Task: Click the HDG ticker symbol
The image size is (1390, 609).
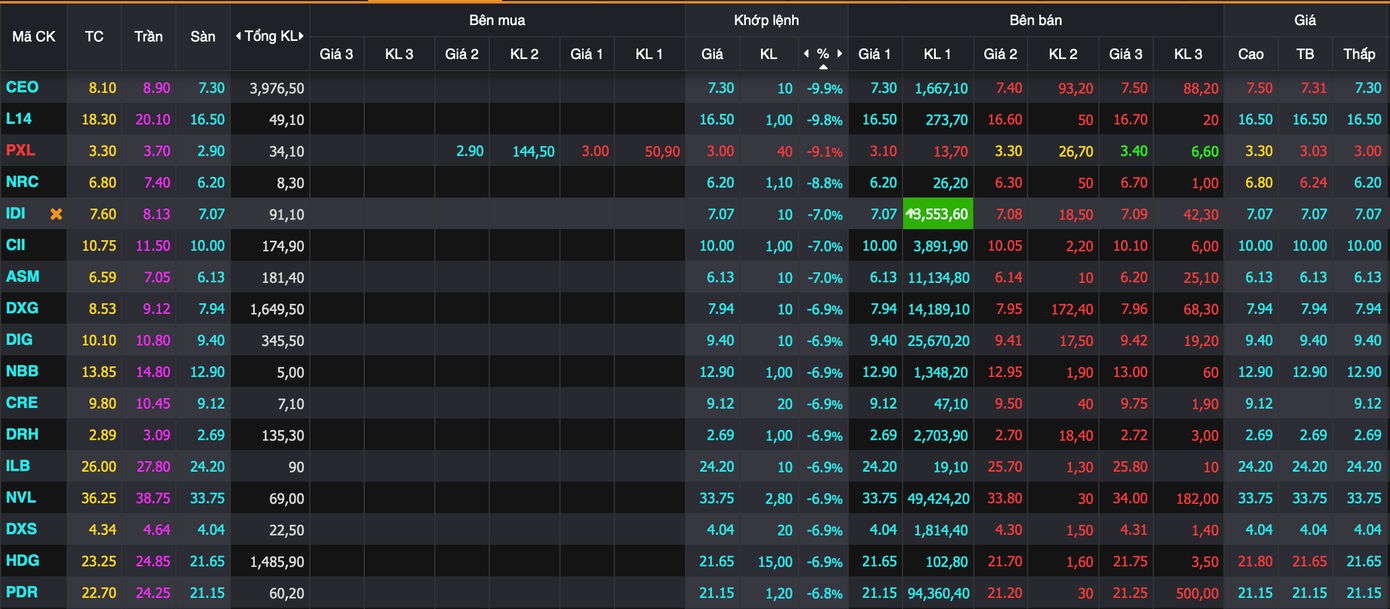Action: coord(22,561)
